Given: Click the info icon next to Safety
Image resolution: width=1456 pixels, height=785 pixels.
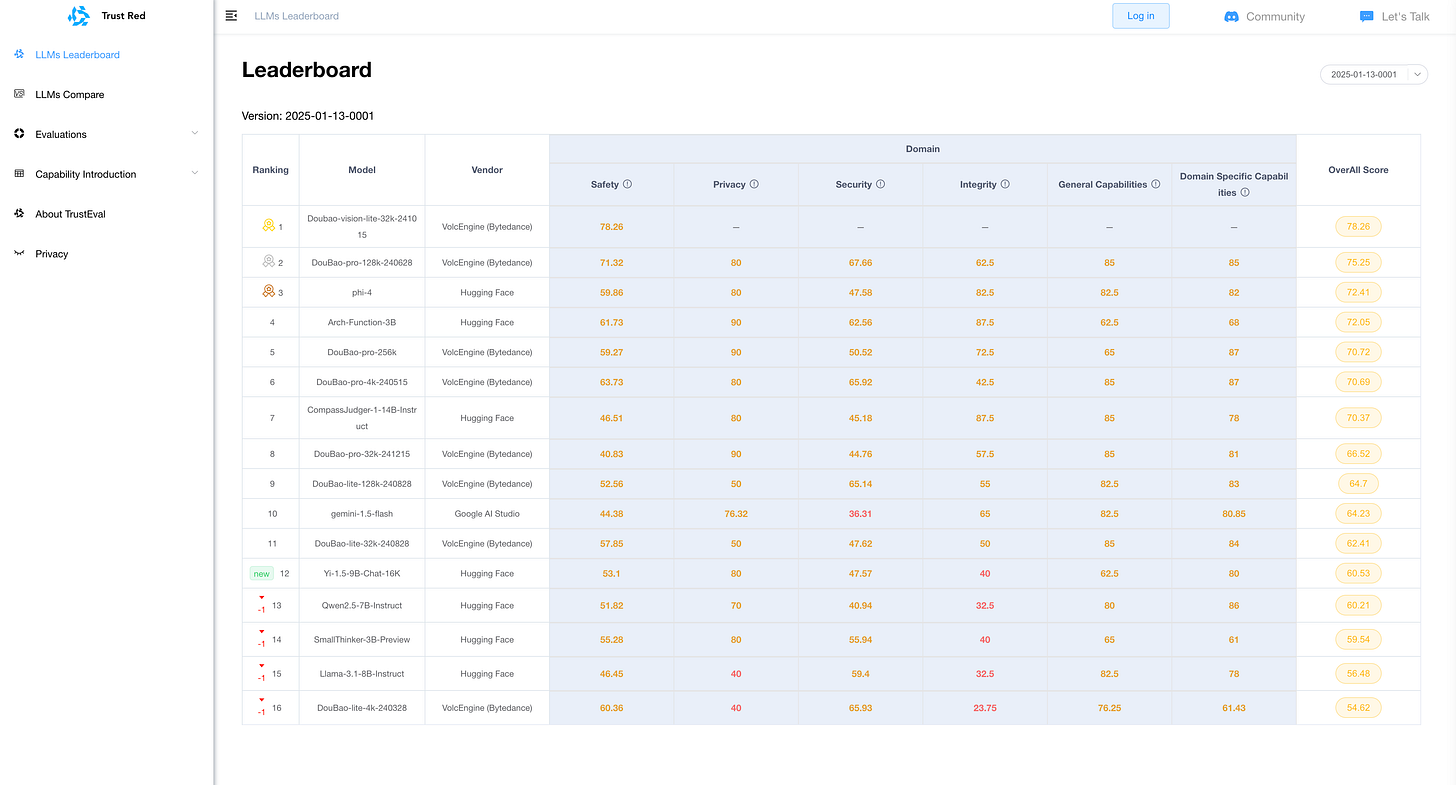Looking at the screenshot, I should coord(627,184).
